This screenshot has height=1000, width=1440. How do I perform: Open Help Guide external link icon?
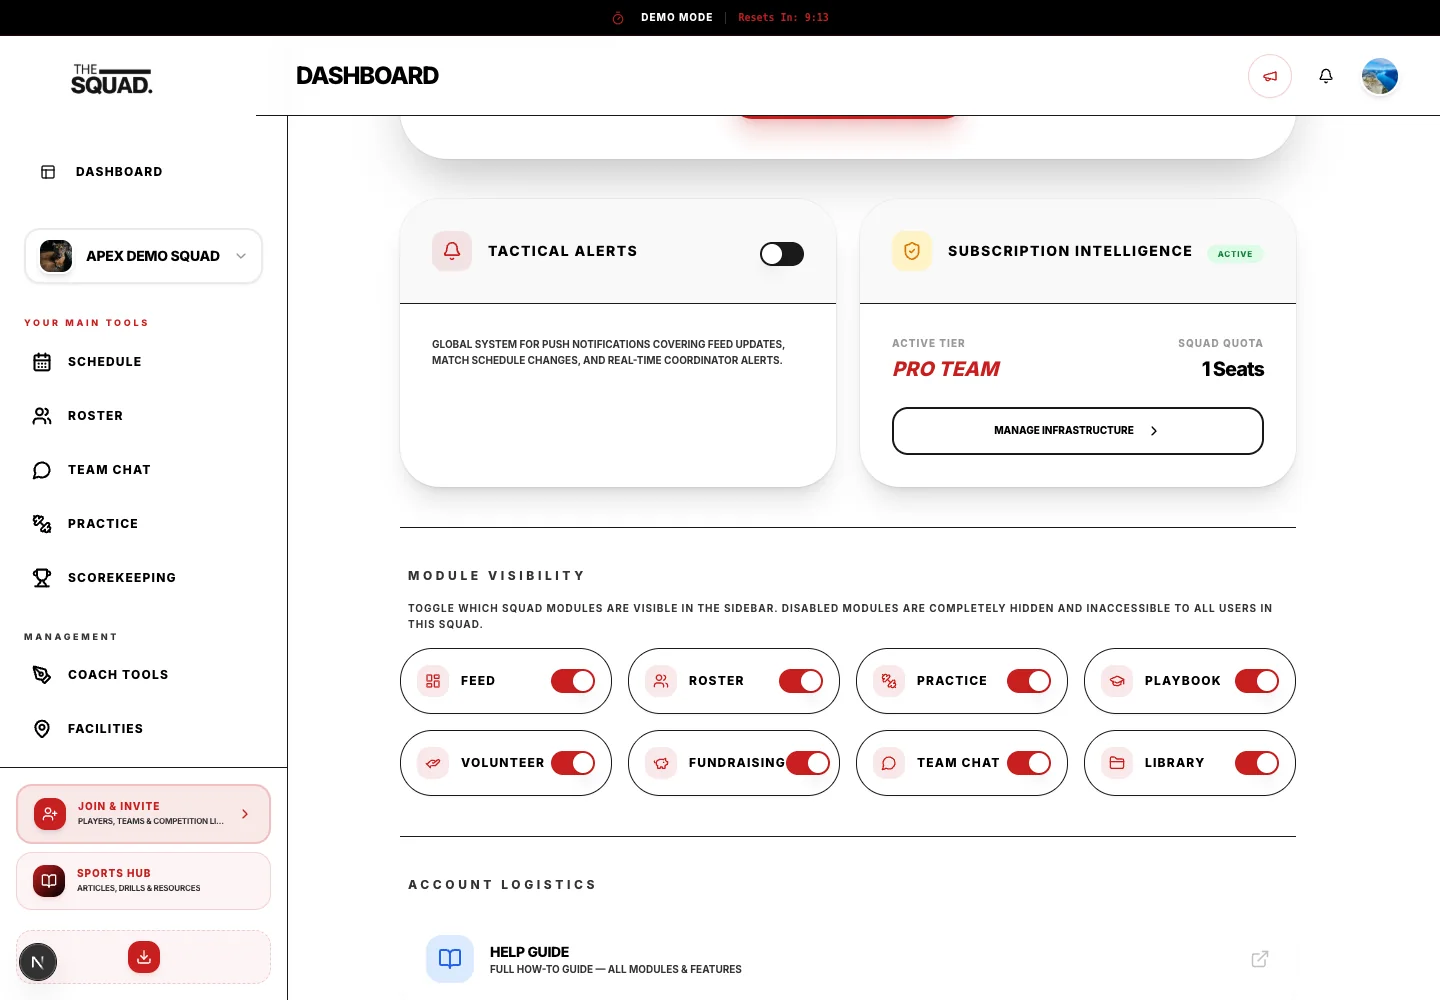1260,959
